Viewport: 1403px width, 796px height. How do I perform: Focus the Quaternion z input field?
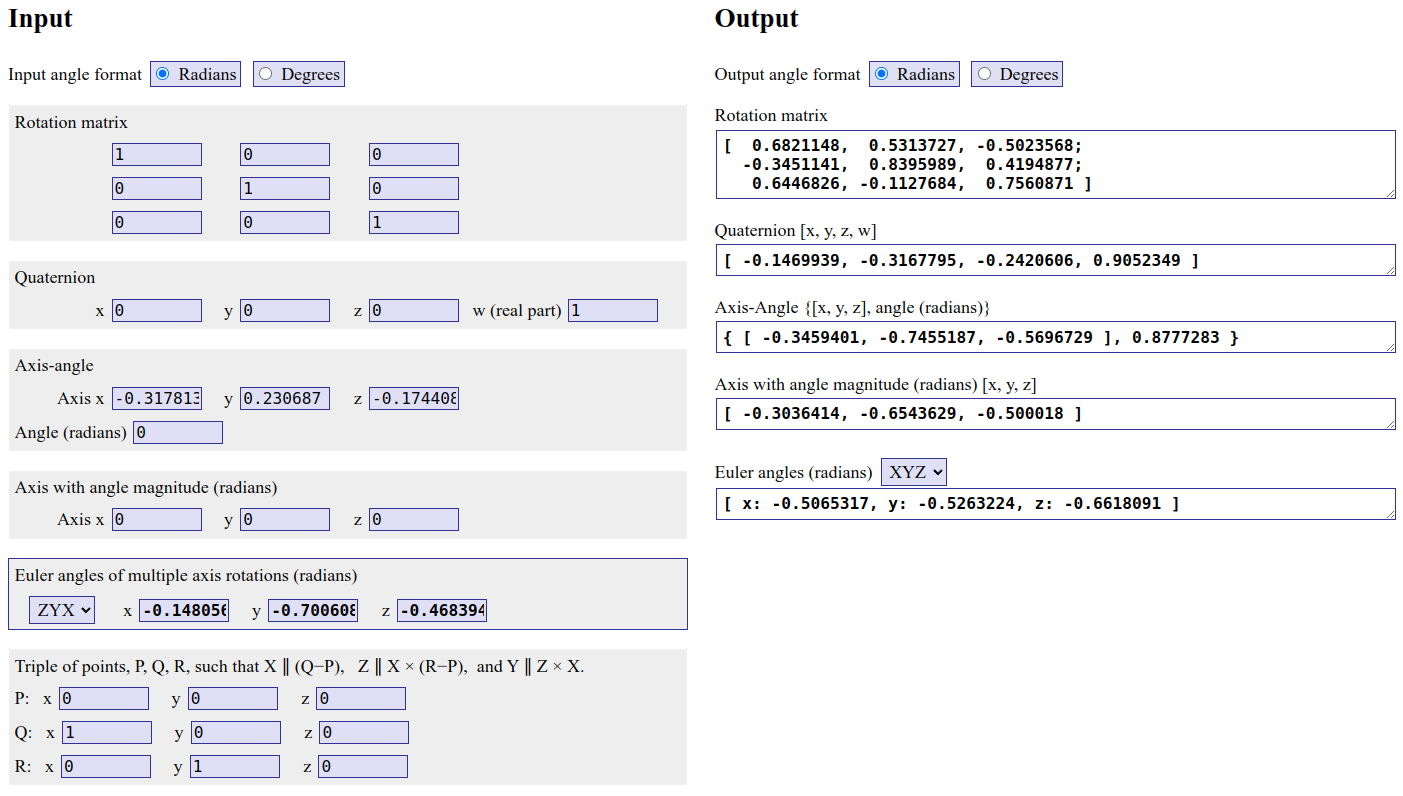(x=414, y=310)
